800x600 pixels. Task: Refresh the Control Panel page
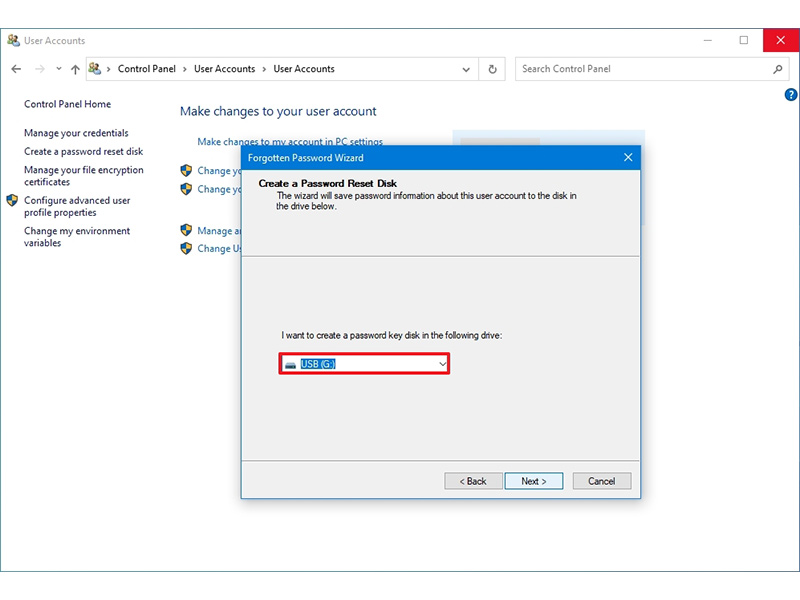coord(492,69)
